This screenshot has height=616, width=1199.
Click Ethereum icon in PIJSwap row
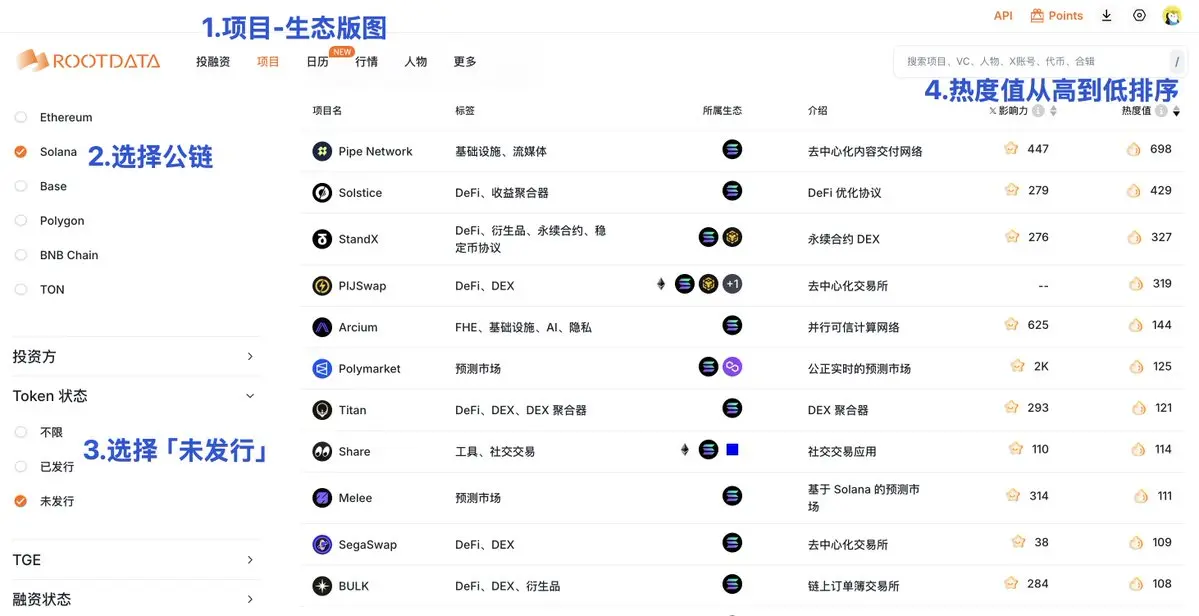pos(661,284)
